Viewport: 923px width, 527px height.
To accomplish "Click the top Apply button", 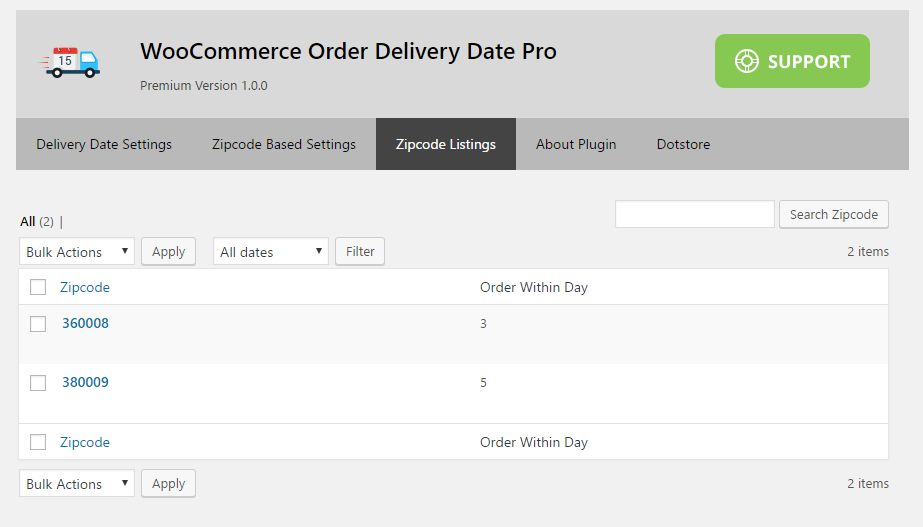I will (x=168, y=252).
